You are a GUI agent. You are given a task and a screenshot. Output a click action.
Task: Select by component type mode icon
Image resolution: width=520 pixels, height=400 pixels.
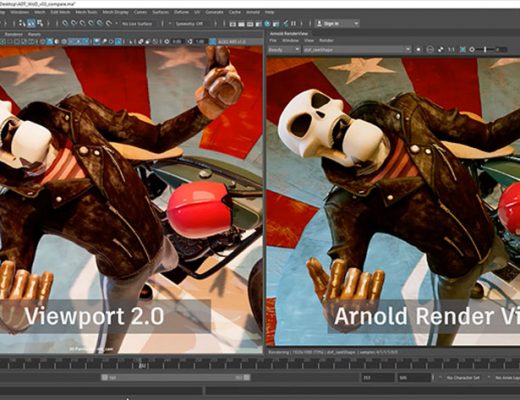tap(40, 23)
